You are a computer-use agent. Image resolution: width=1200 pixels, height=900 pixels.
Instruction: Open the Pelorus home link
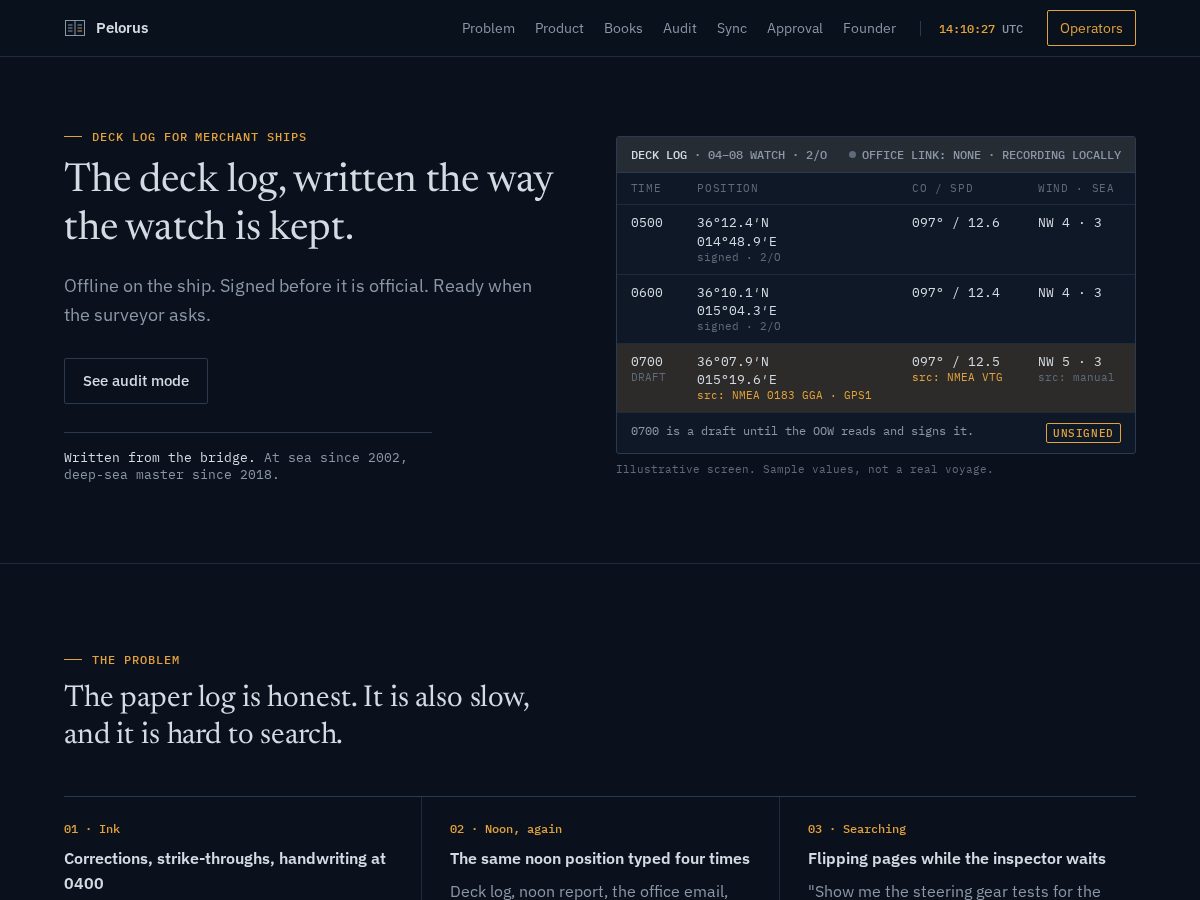[106, 28]
